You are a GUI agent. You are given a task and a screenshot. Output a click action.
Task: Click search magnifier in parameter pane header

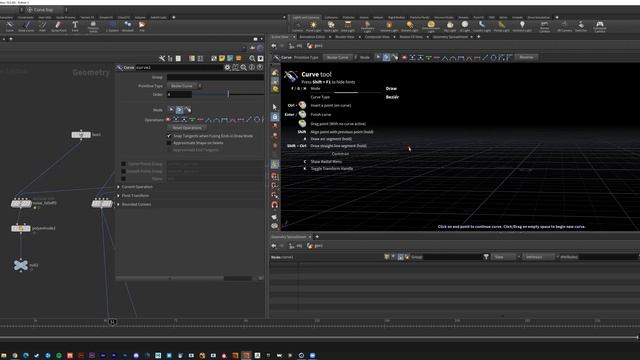click(x=244, y=67)
